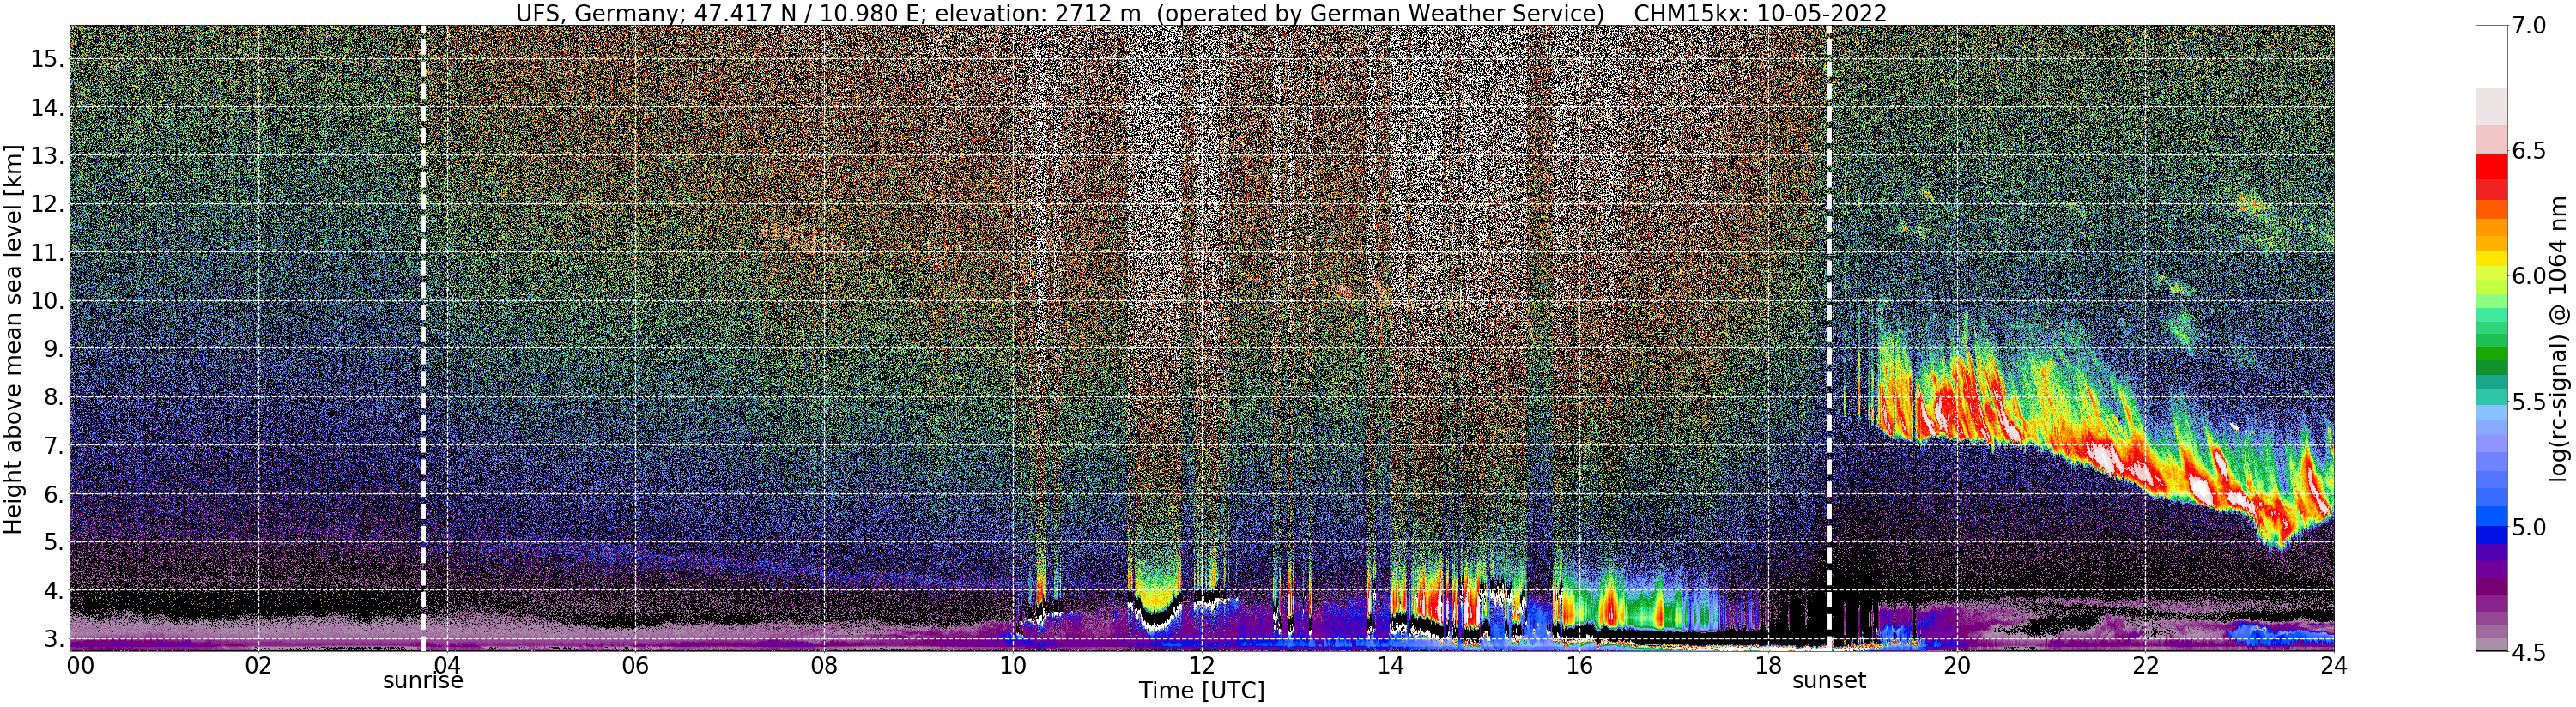Click the height axis tick label 6.
The image size is (2576, 707).
point(54,494)
